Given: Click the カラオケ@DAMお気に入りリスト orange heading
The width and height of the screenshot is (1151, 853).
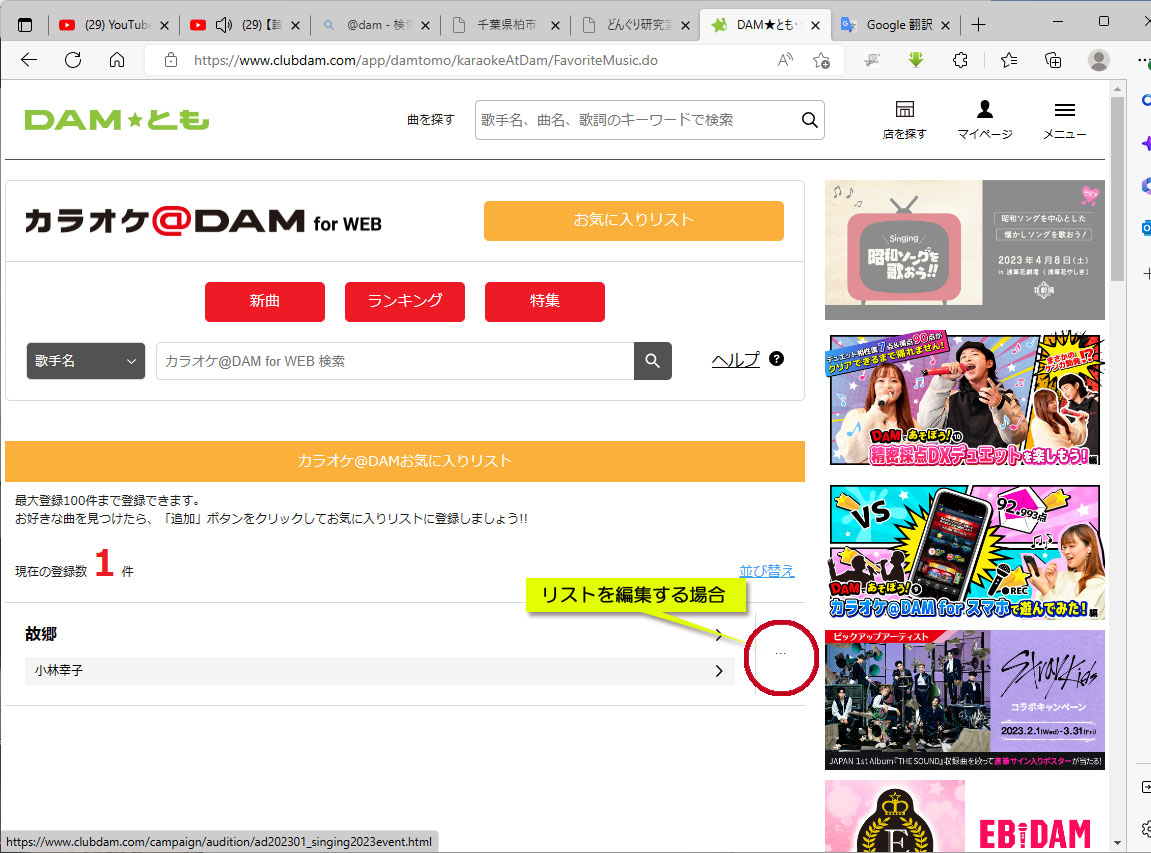Looking at the screenshot, I should point(405,461).
